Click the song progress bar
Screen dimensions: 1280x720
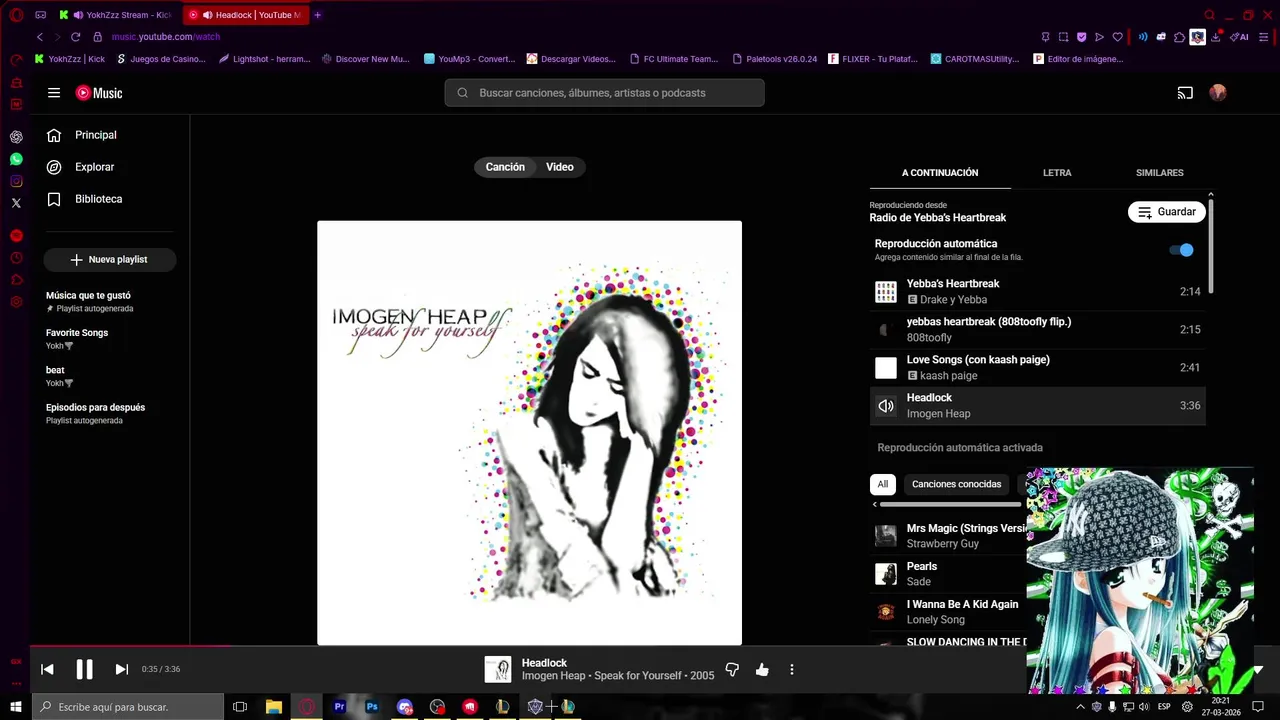(x=528, y=646)
